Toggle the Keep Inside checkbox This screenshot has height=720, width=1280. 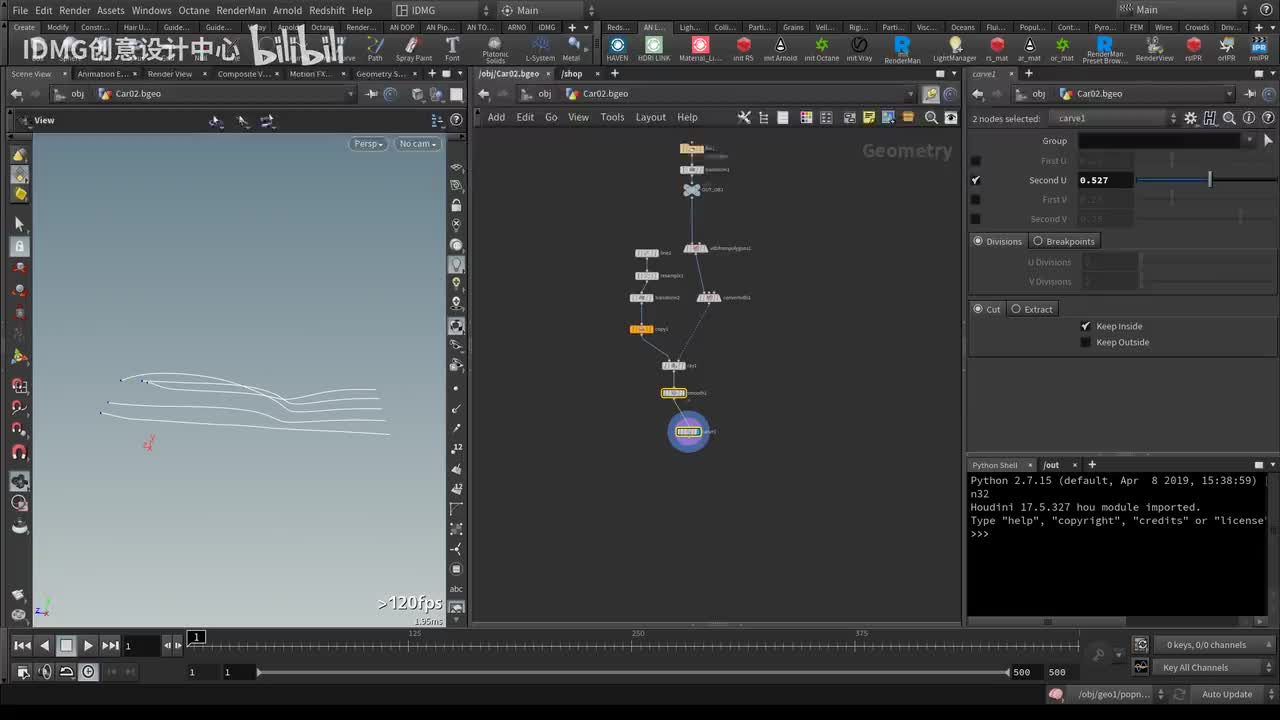1086,326
